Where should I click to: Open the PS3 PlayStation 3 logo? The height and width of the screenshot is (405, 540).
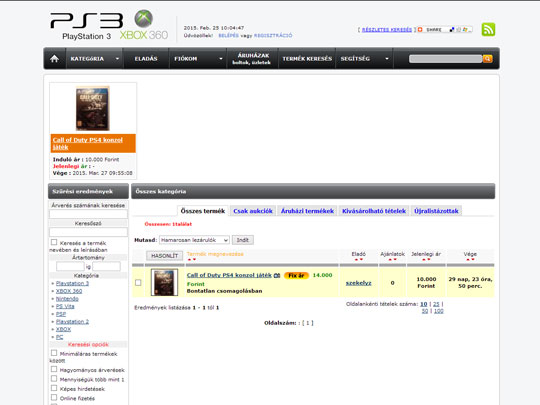click(86, 26)
